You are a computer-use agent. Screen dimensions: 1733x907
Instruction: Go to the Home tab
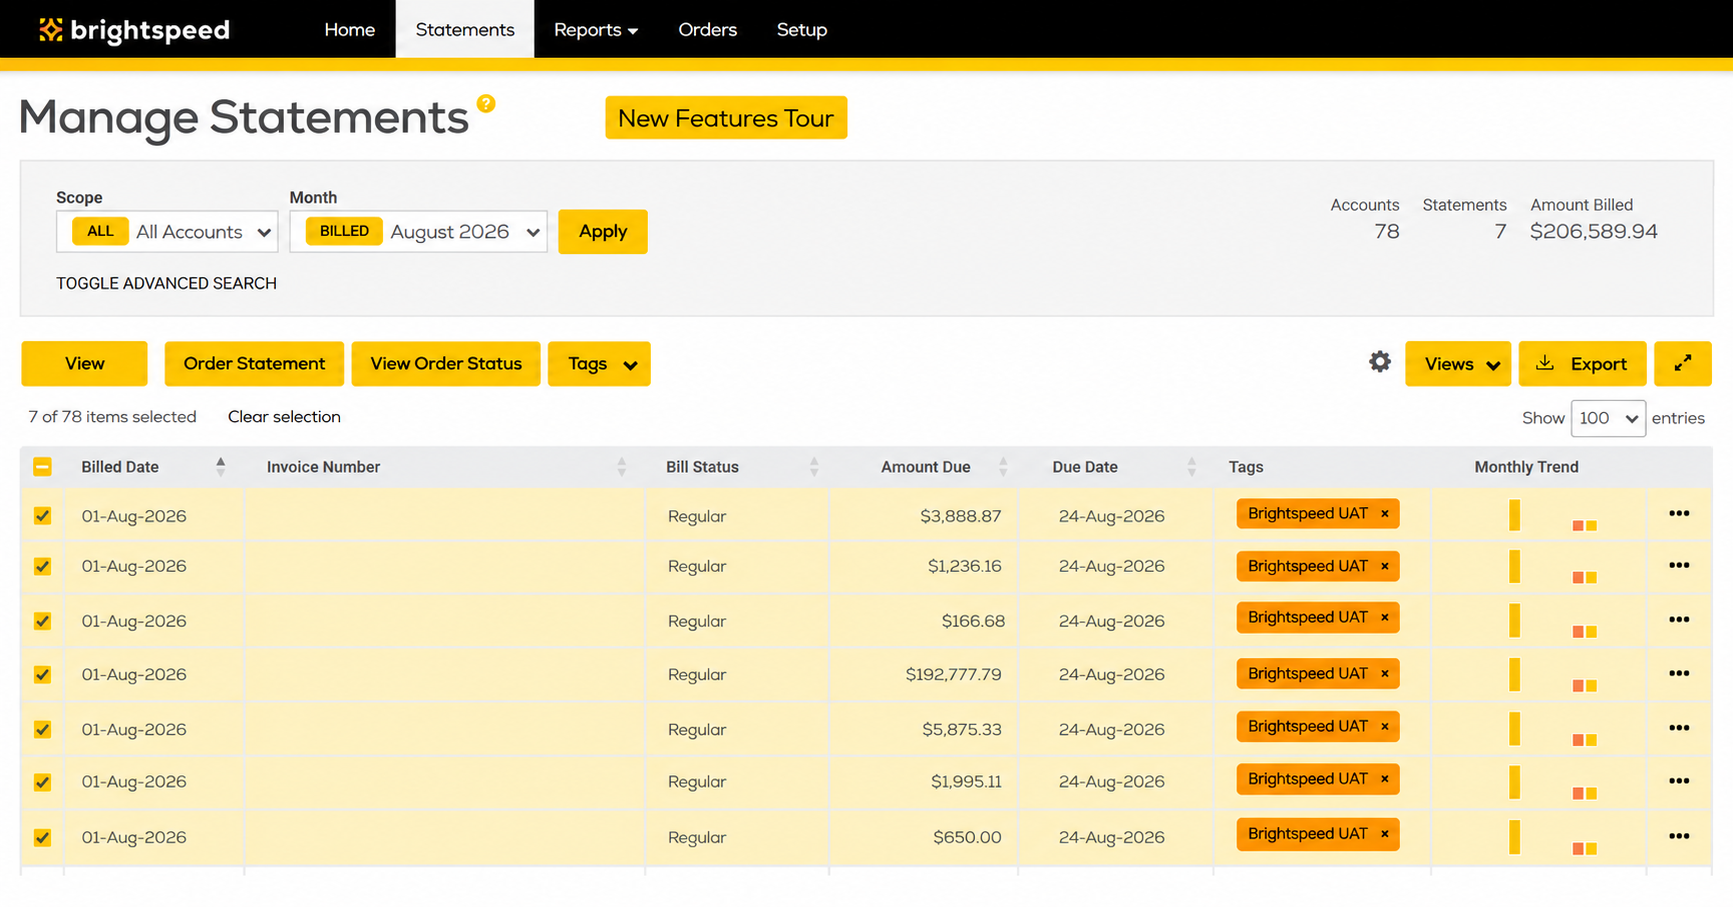(x=350, y=30)
